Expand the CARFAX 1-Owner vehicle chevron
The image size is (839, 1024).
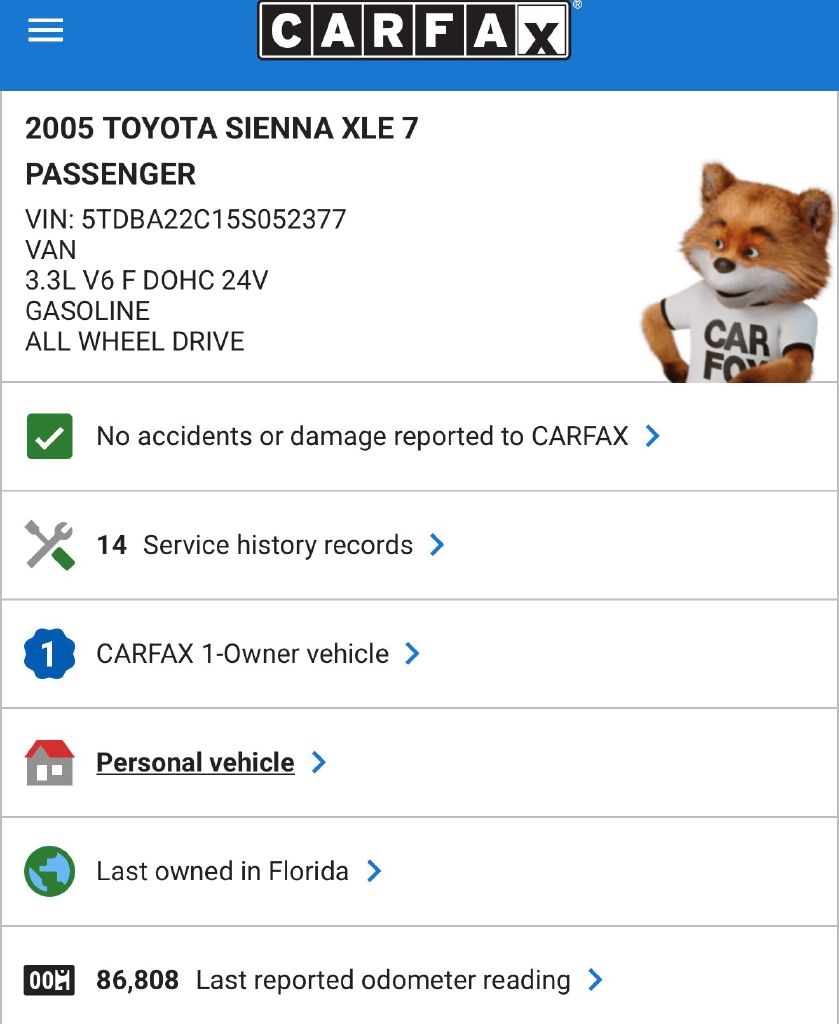pyautogui.click(x=412, y=654)
